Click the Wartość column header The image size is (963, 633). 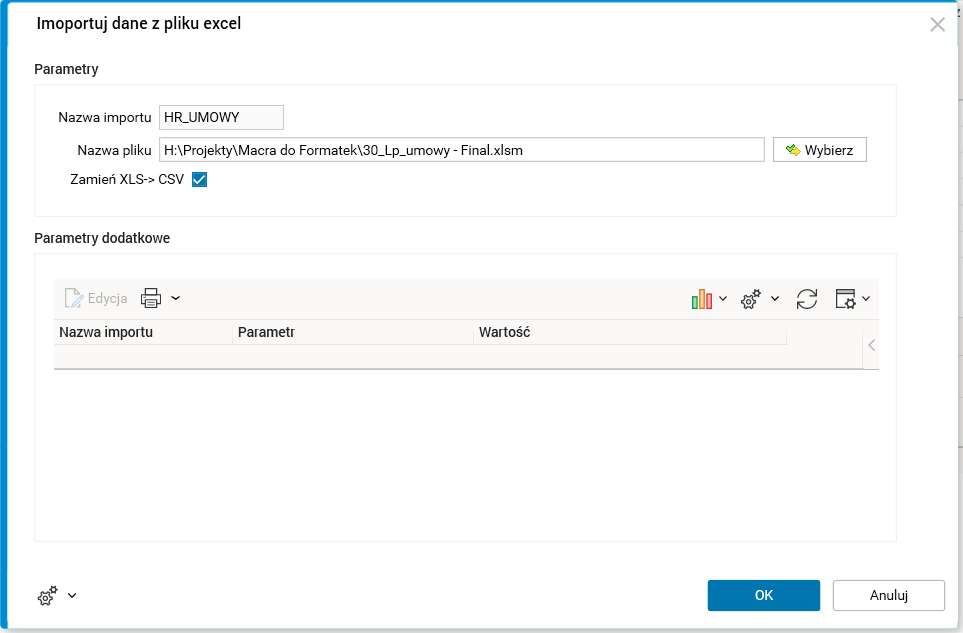tap(629, 332)
